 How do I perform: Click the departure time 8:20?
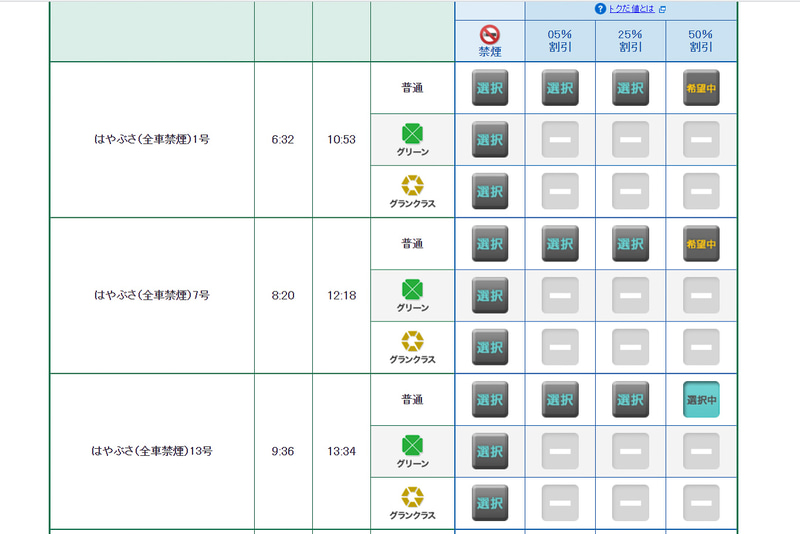[x=283, y=296]
